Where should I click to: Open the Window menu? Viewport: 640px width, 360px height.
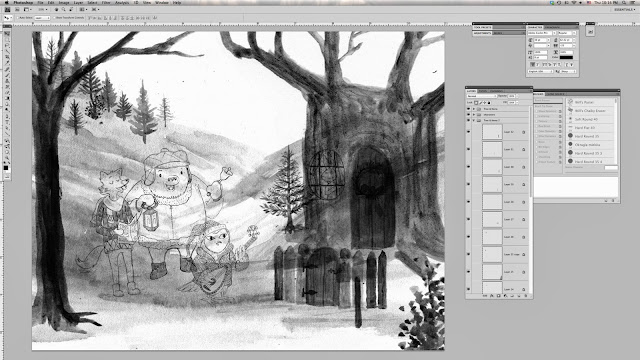coord(162,2)
